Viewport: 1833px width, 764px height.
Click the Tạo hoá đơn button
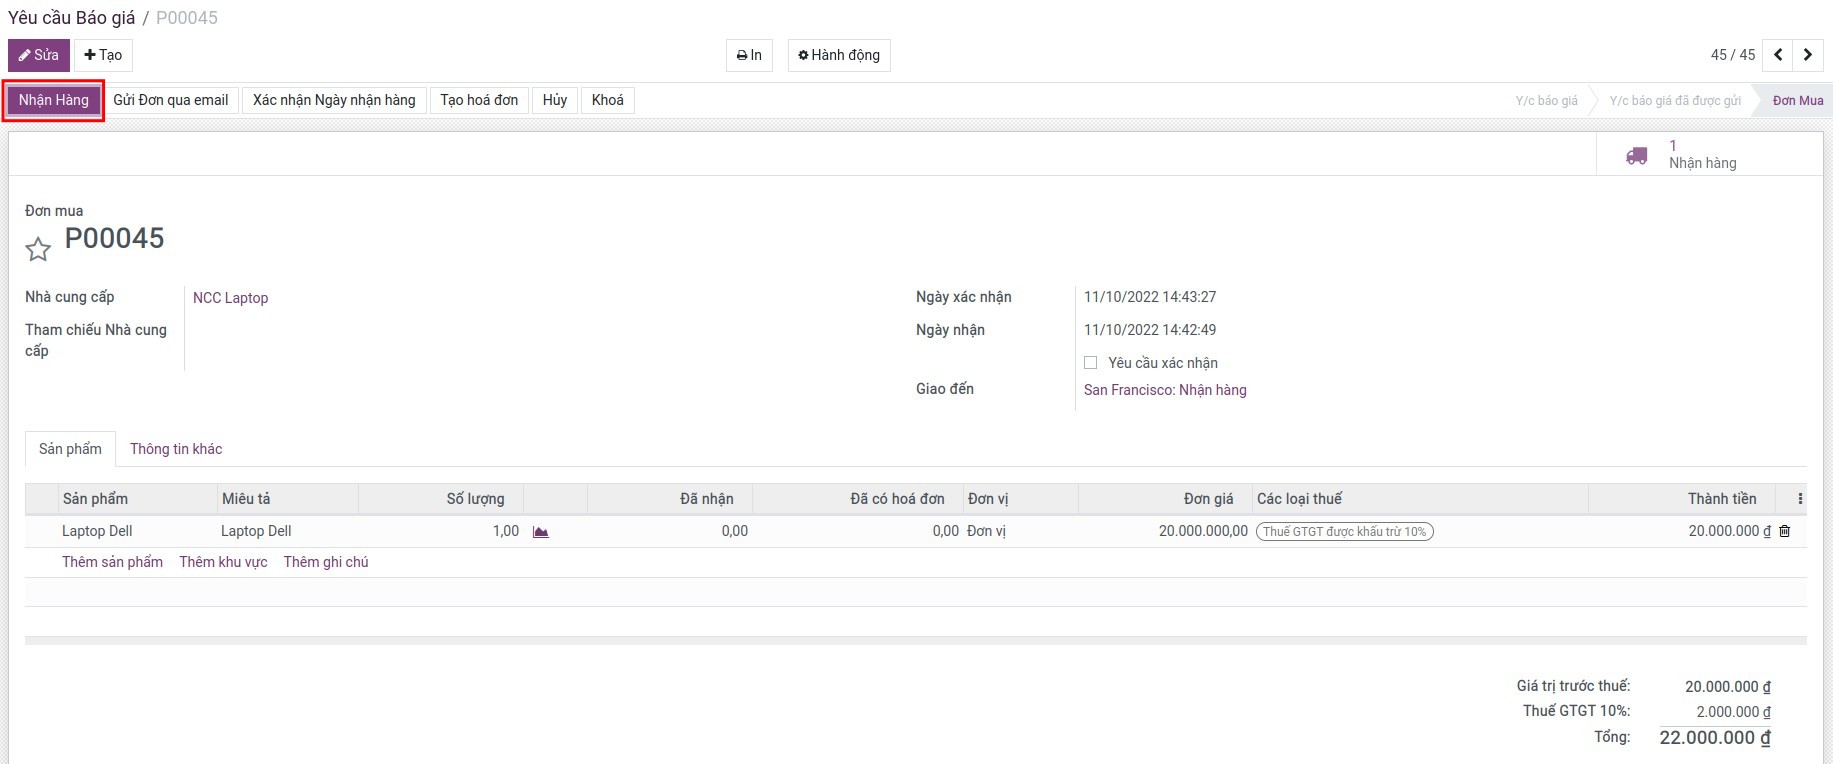(479, 100)
